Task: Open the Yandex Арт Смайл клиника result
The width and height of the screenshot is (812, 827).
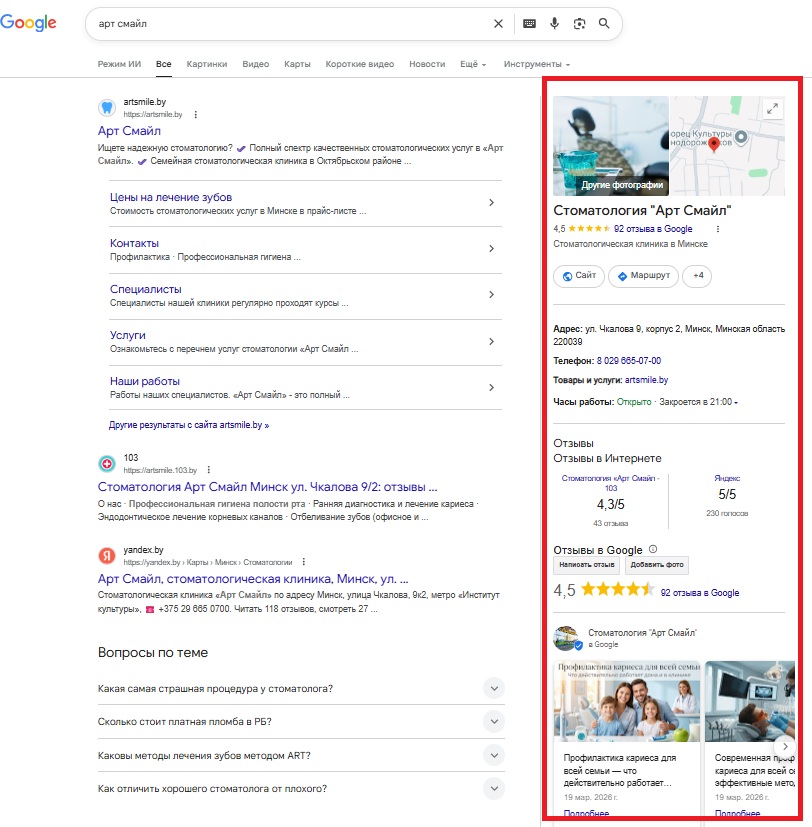Action: click(x=253, y=579)
